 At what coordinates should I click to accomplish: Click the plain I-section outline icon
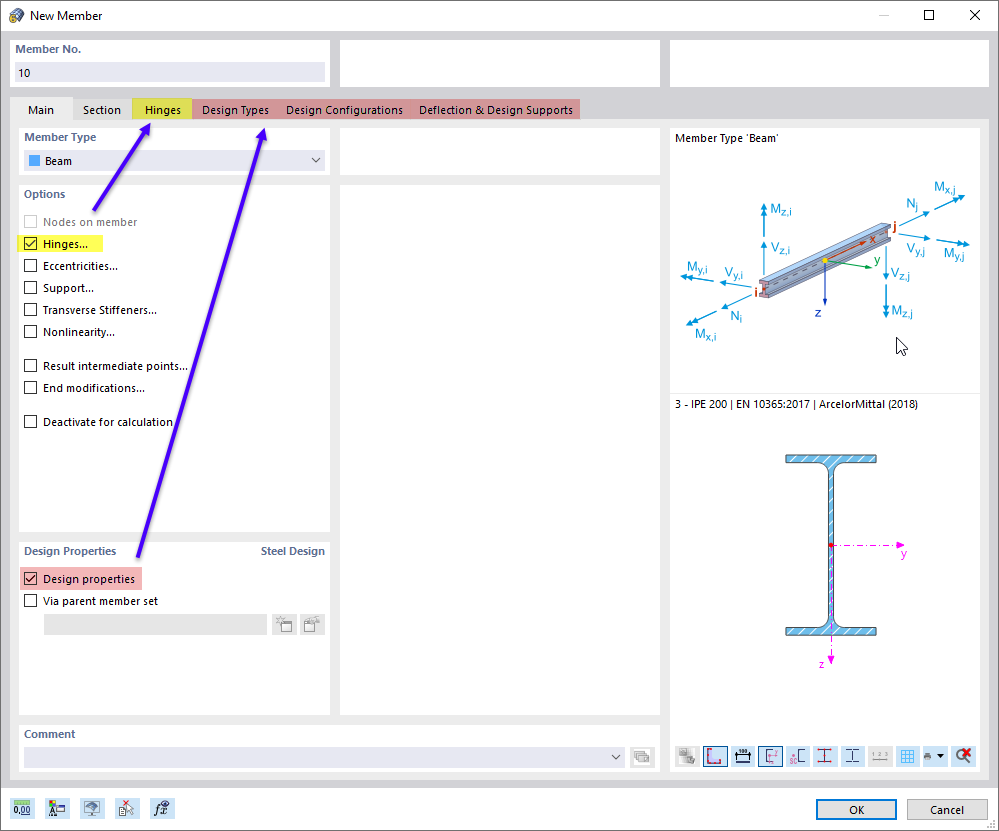pos(852,756)
